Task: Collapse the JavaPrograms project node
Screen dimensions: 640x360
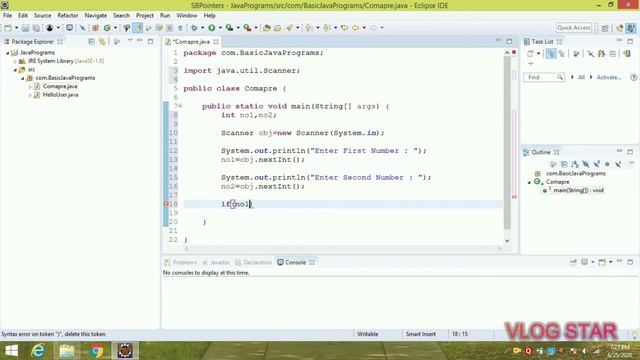Action: [x=7, y=53]
